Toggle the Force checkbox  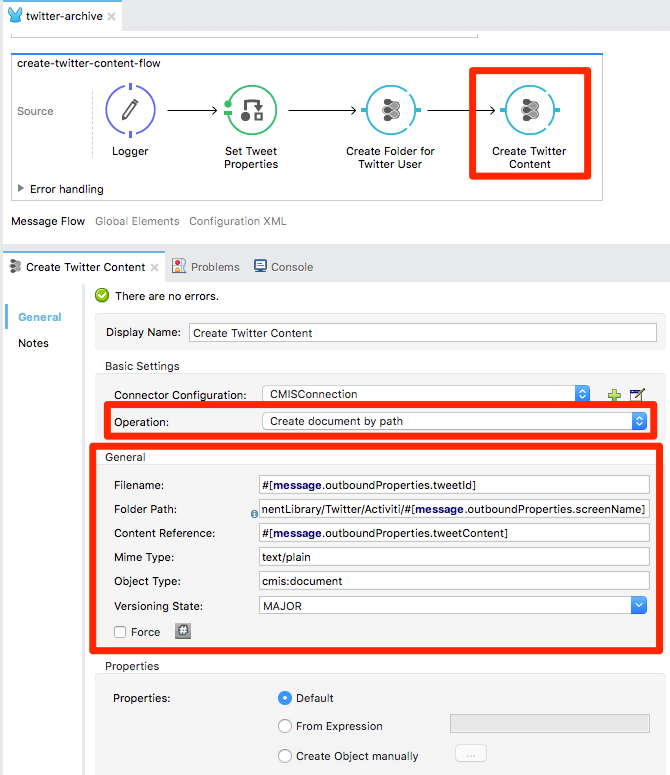pos(120,632)
